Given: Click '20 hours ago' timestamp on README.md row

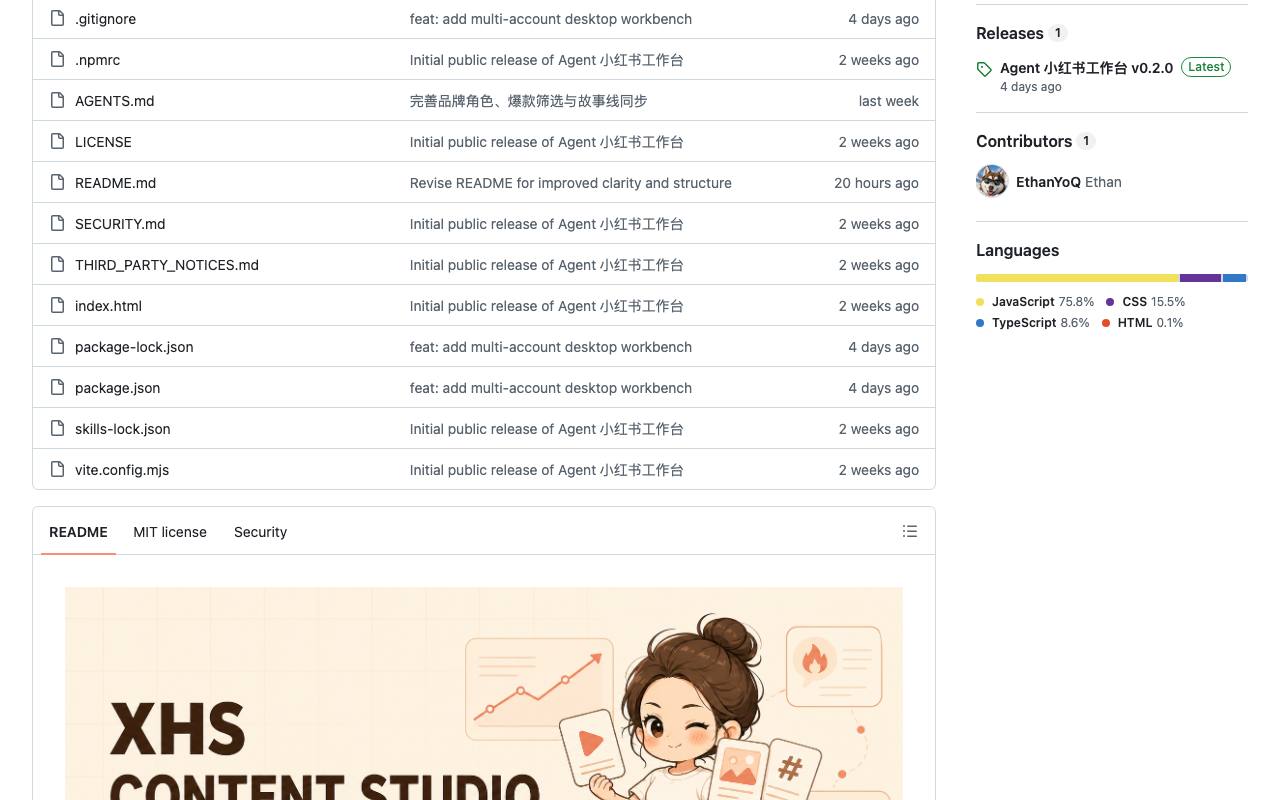Looking at the screenshot, I should click(x=876, y=183).
